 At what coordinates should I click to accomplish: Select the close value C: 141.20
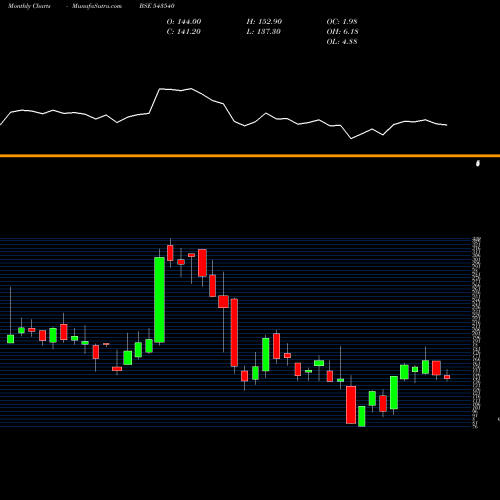183,31
